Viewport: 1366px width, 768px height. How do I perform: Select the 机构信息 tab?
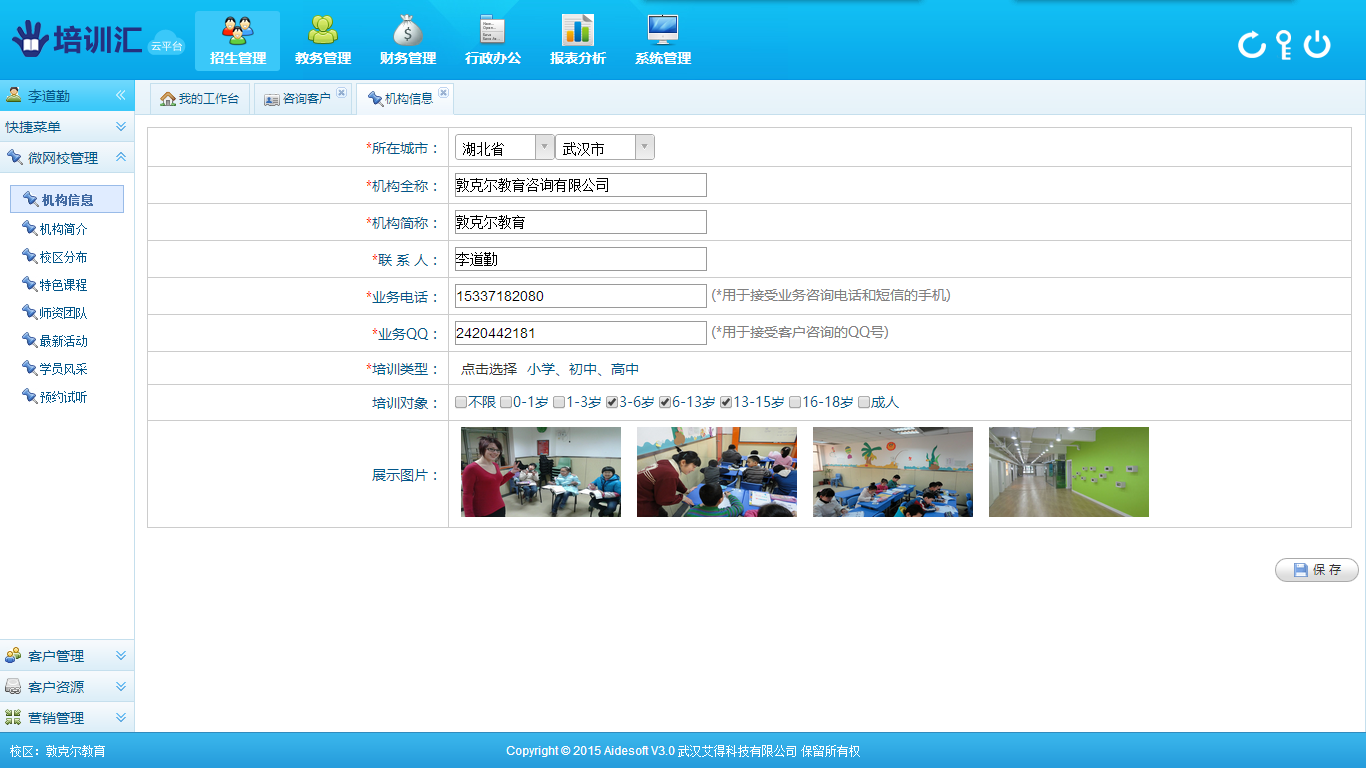point(405,99)
